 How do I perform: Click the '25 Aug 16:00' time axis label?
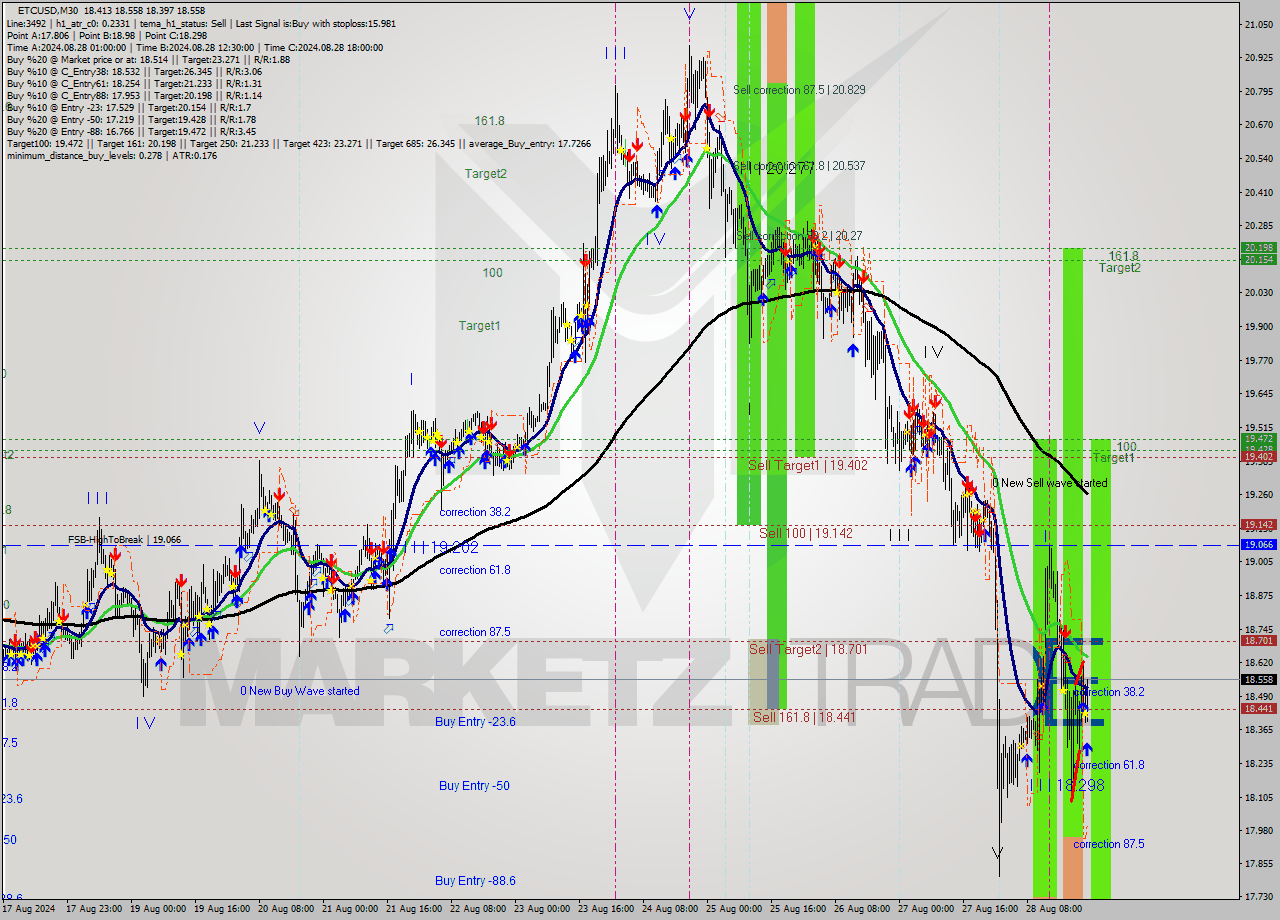tap(797, 910)
